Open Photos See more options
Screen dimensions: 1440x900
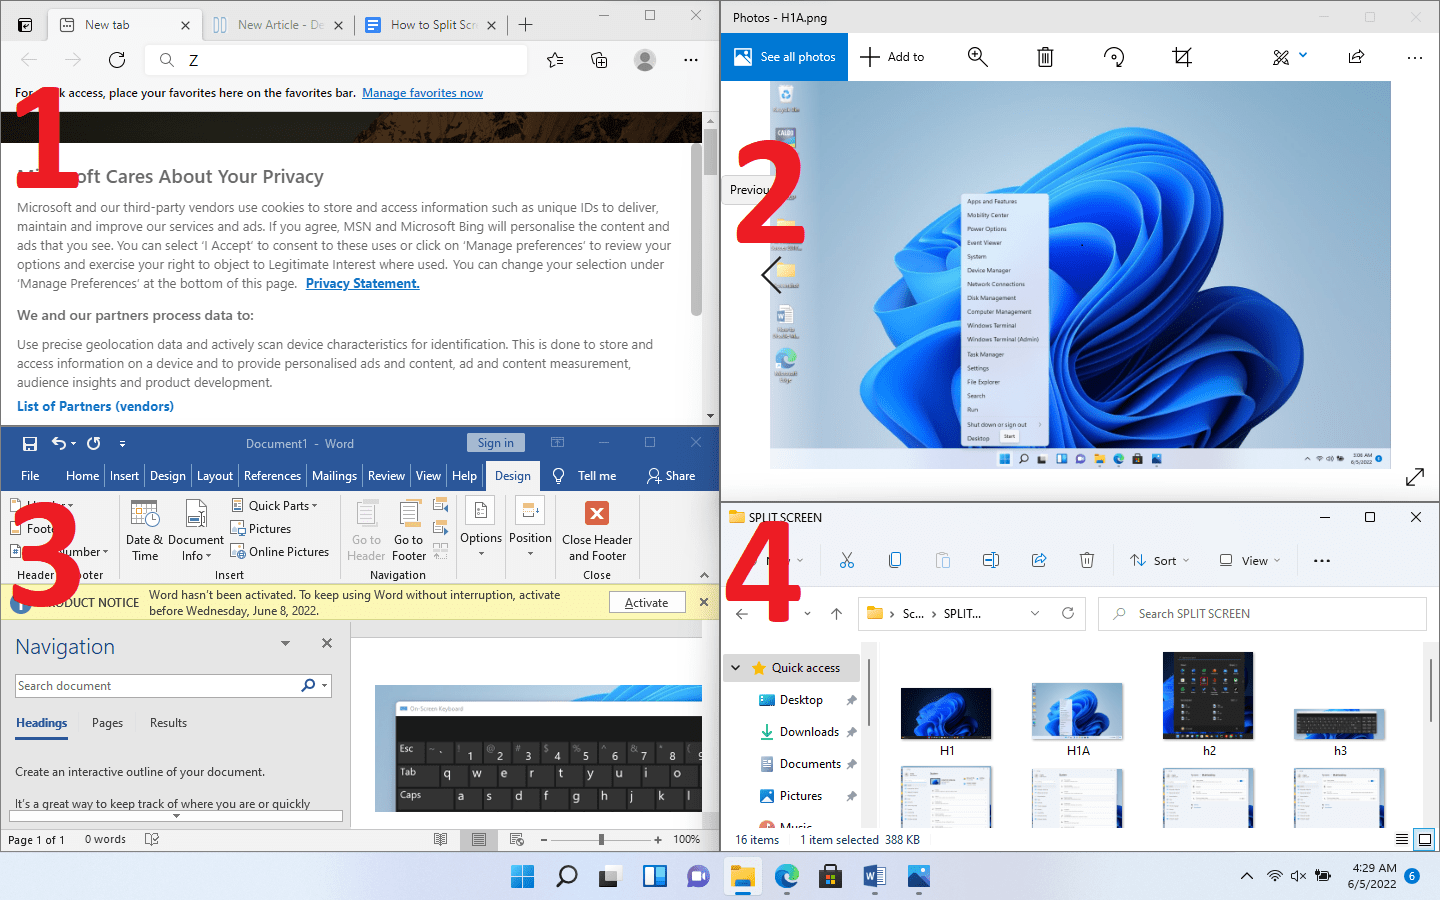[1414, 57]
